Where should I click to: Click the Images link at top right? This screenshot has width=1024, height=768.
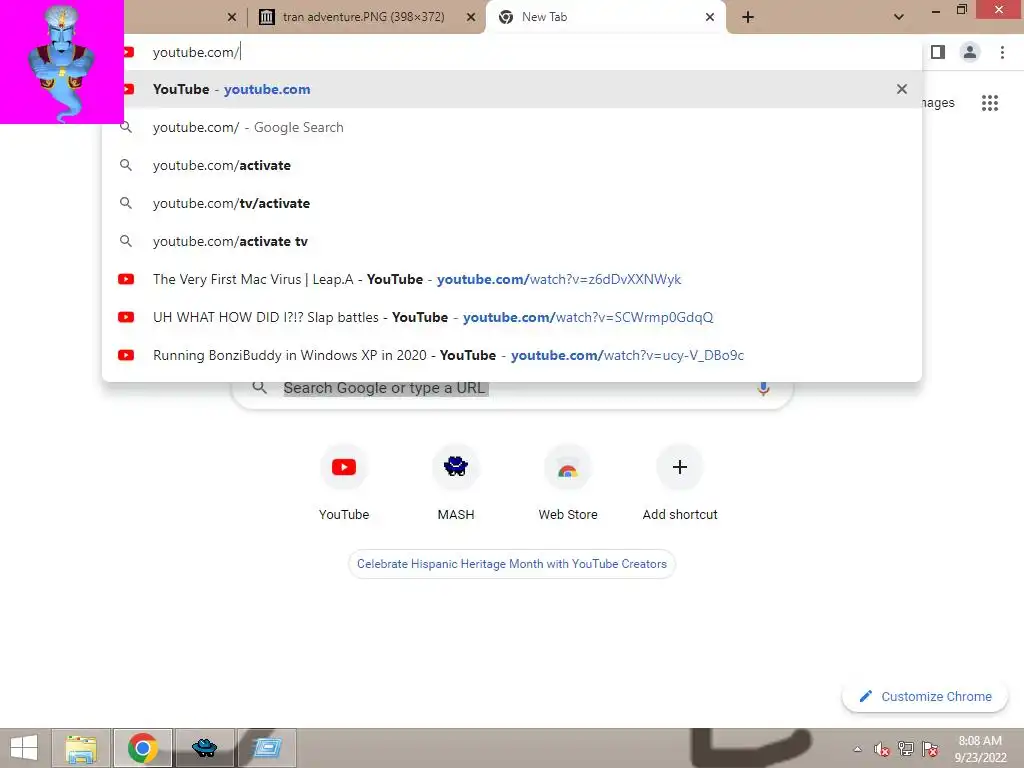click(x=938, y=103)
